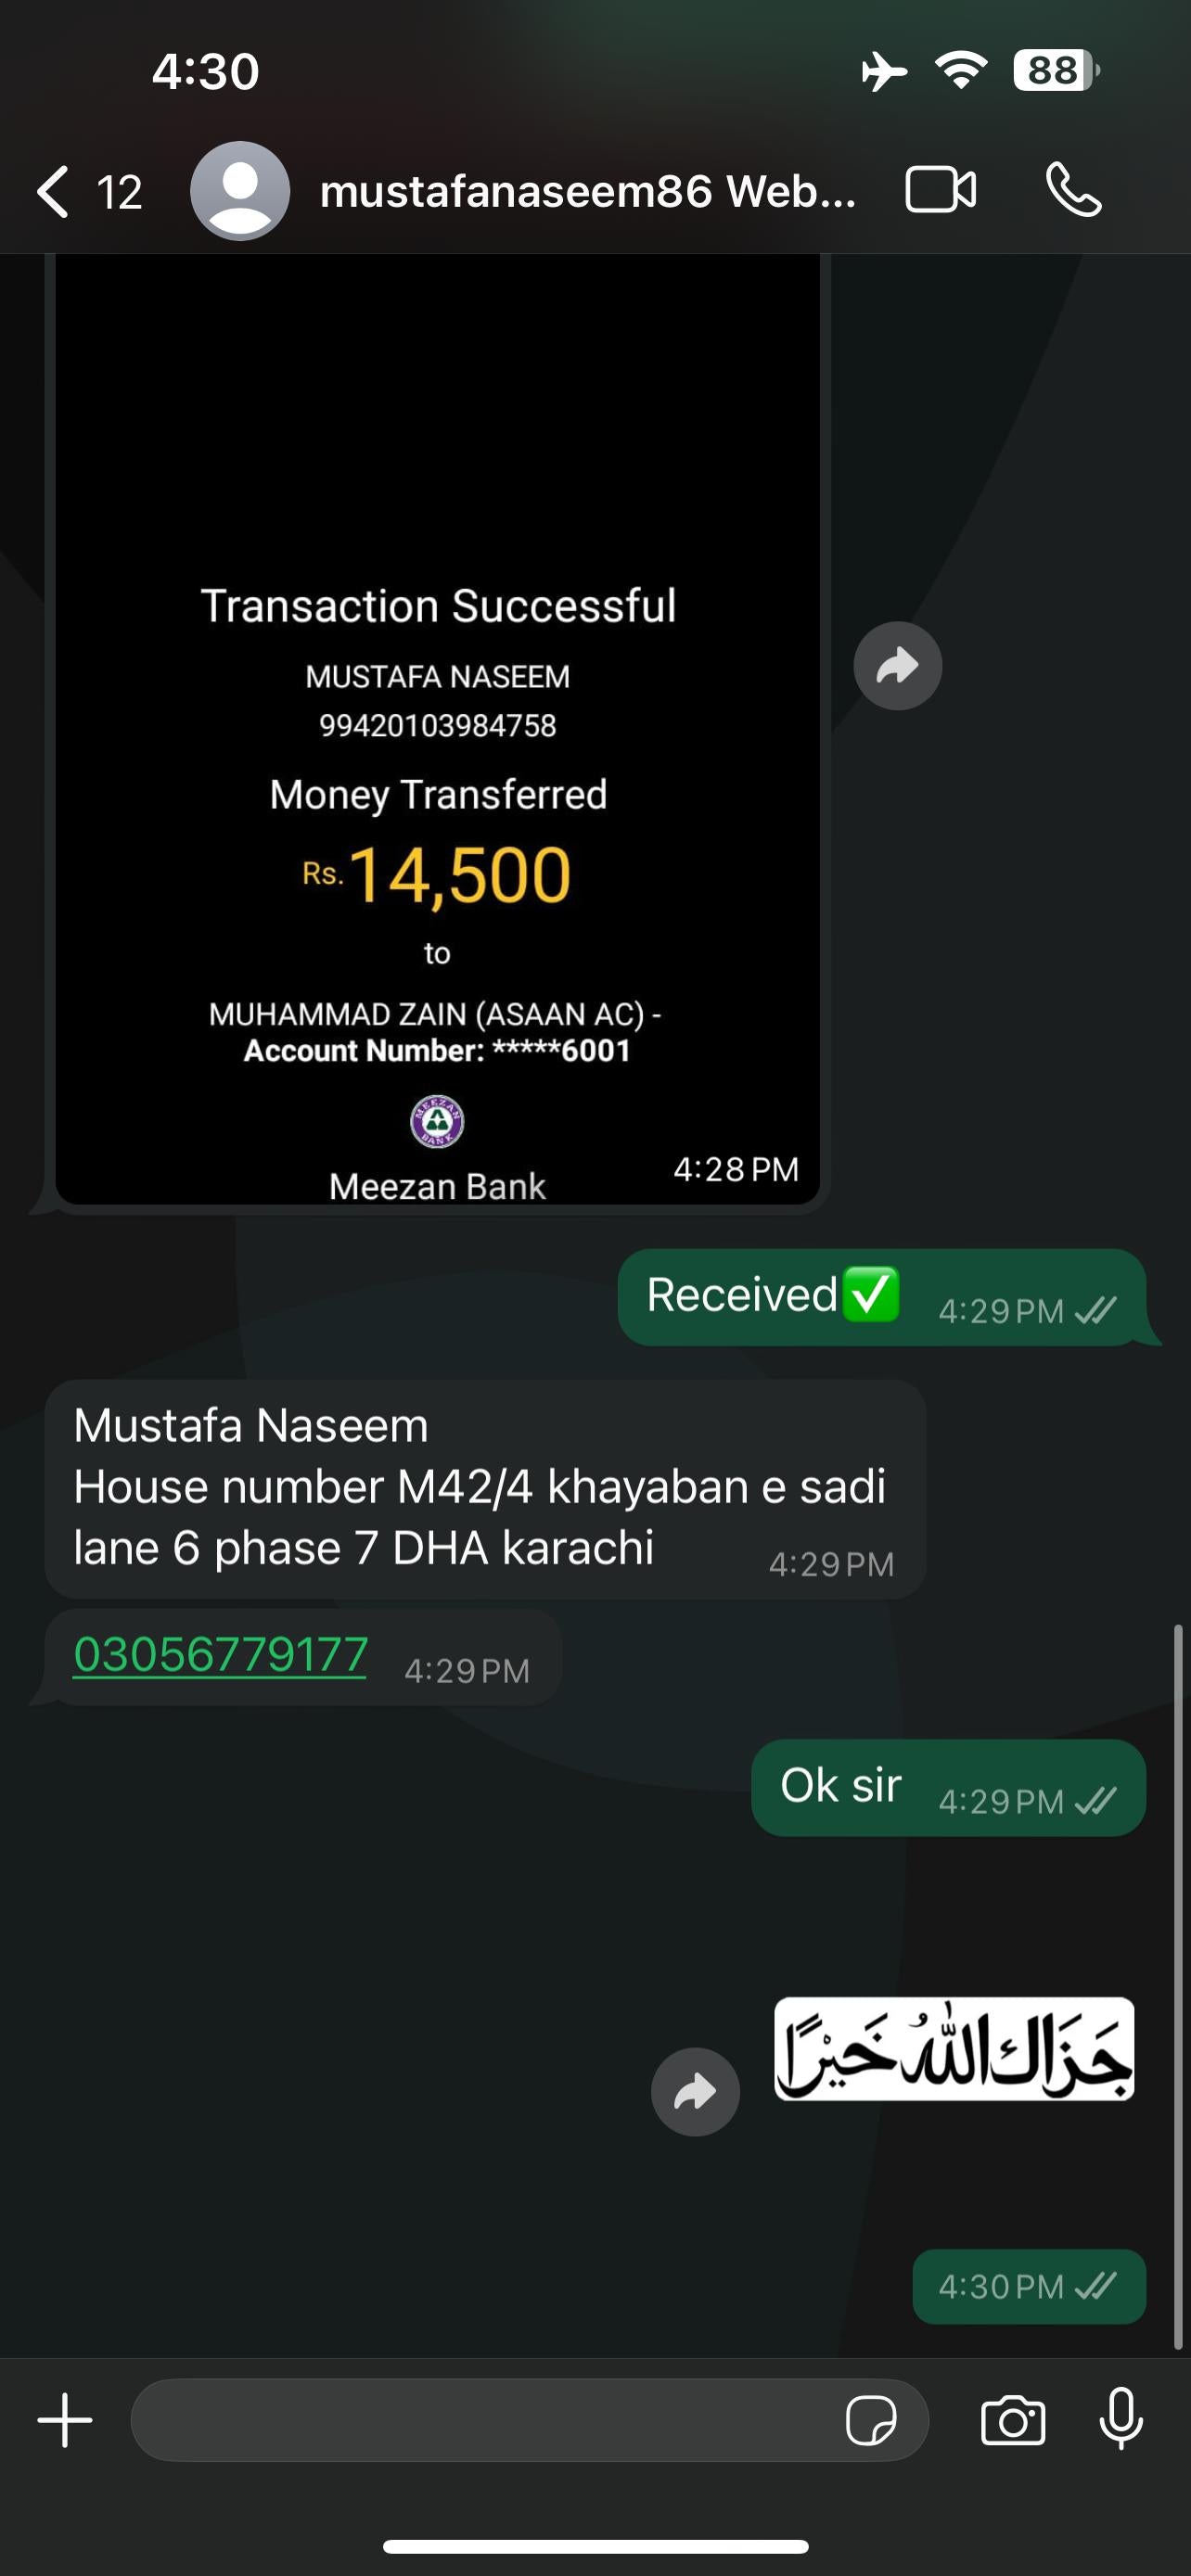
Task: Open the camera
Action: tap(1013, 2421)
